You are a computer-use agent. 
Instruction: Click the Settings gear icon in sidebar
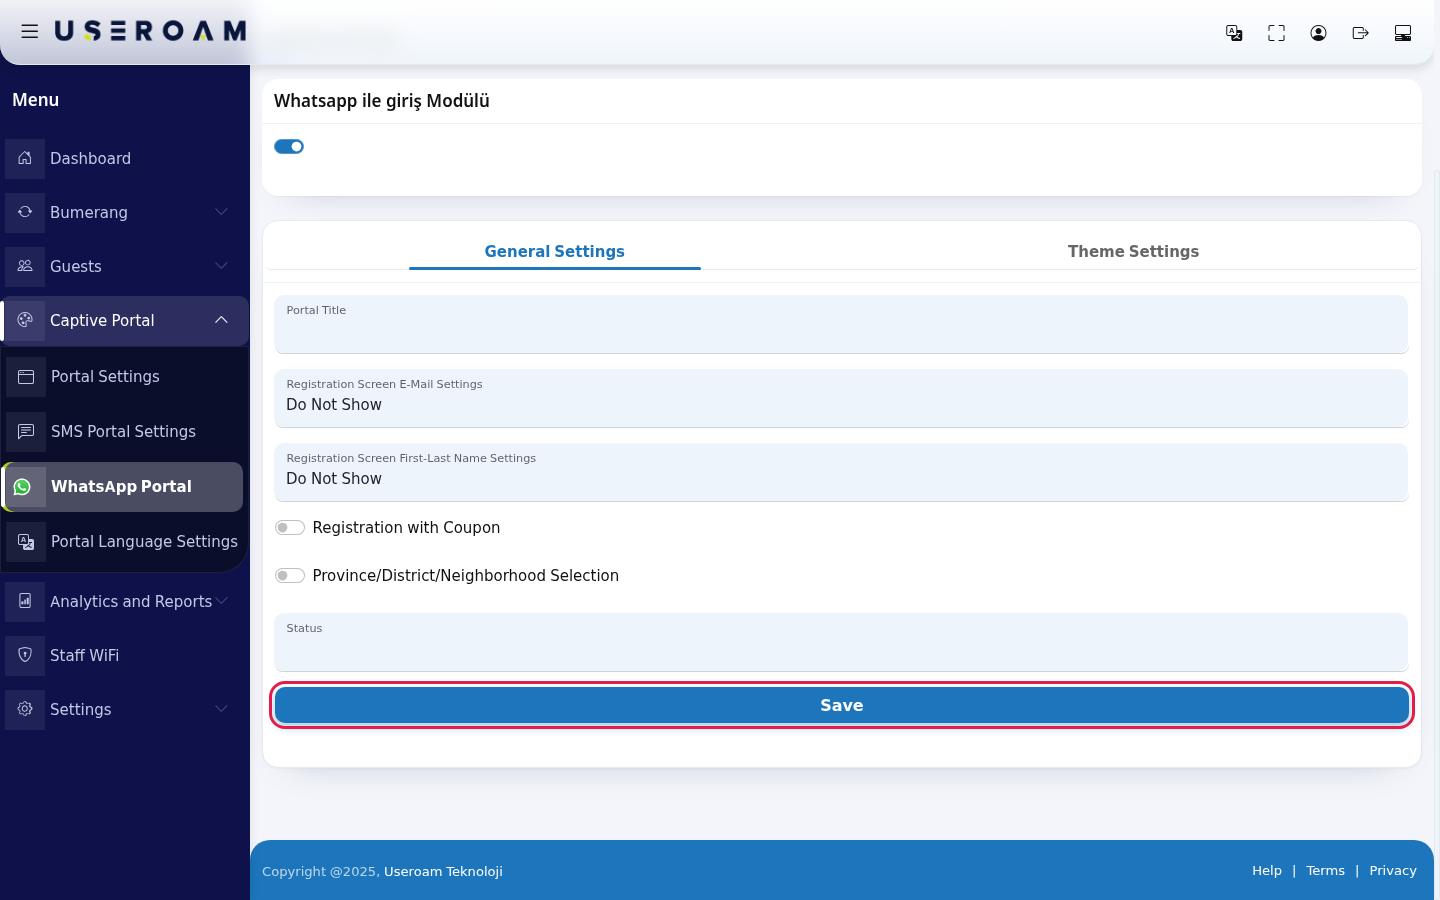25,709
